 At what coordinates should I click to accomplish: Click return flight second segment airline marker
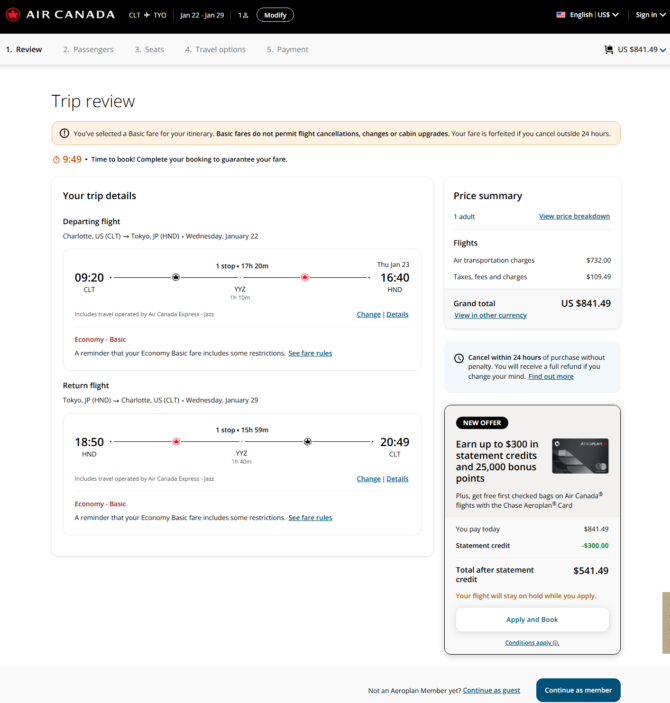(x=308, y=442)
